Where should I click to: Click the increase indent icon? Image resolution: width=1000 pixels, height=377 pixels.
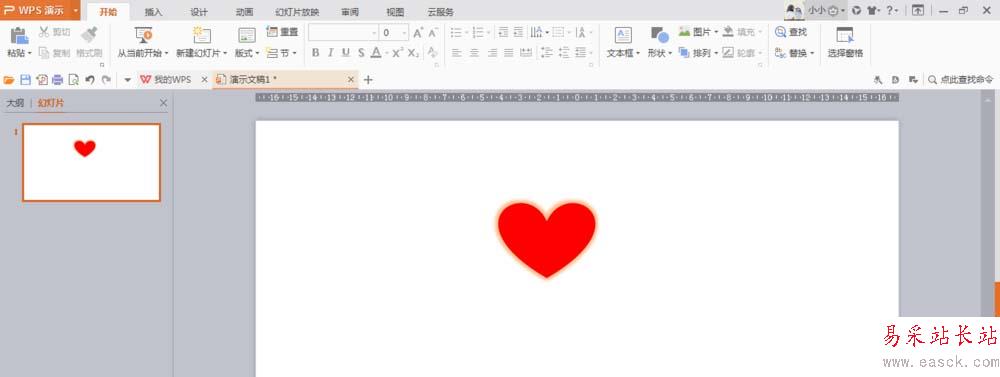[x=518, y=33]
